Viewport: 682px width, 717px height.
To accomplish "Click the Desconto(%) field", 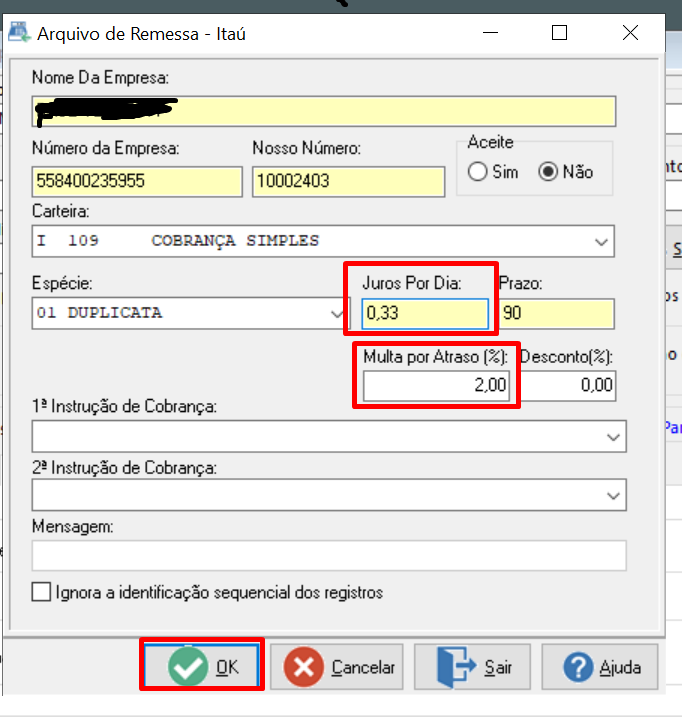I will pos(569,385).
